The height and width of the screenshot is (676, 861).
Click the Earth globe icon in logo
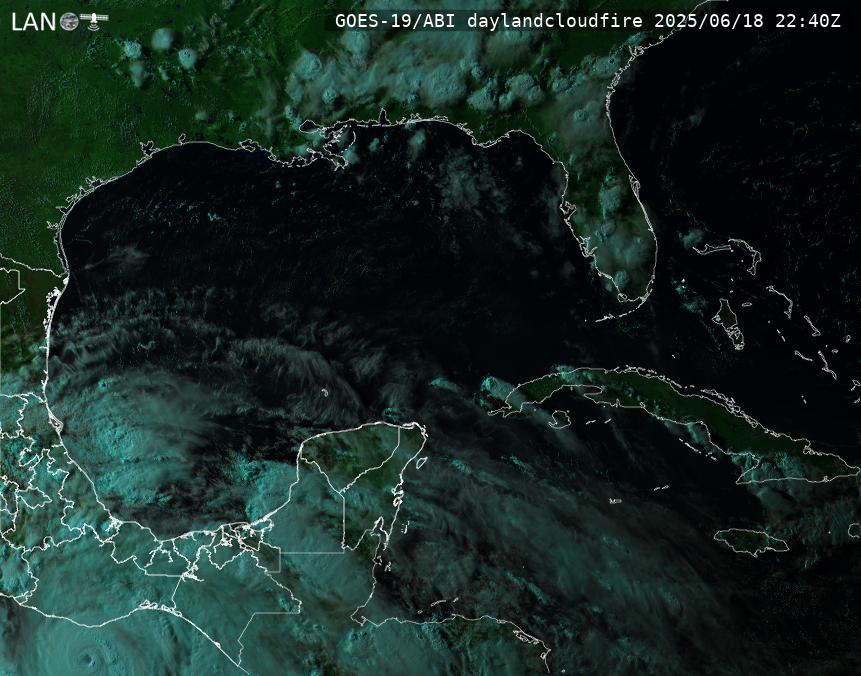[69, 21]
